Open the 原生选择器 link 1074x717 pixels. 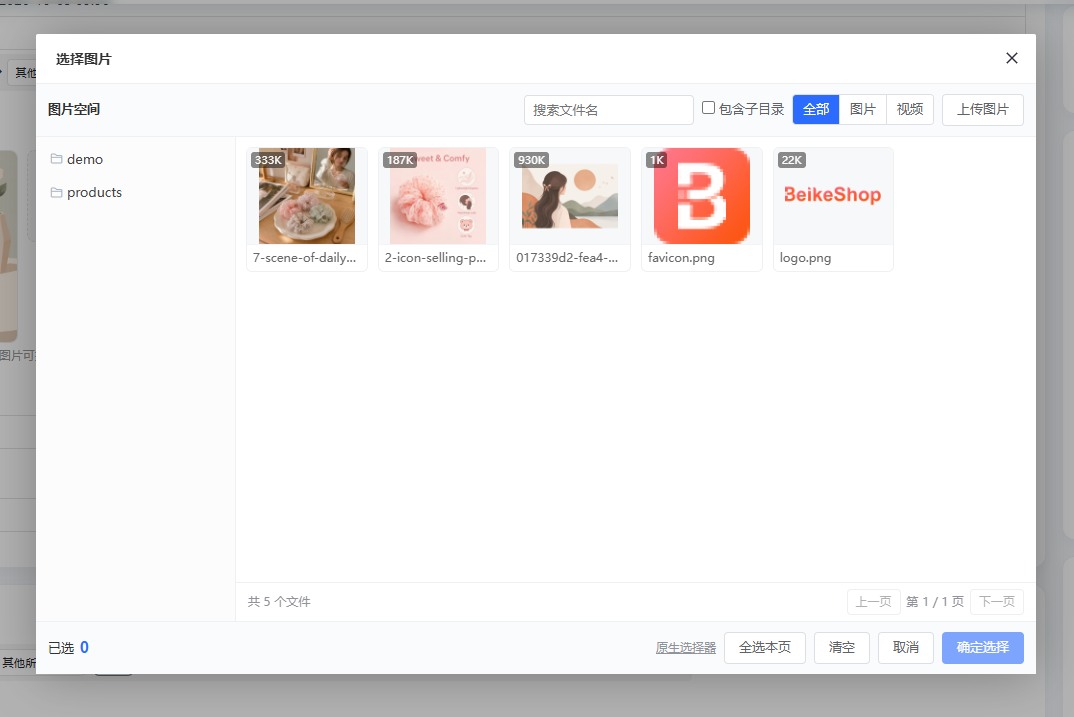686,648
